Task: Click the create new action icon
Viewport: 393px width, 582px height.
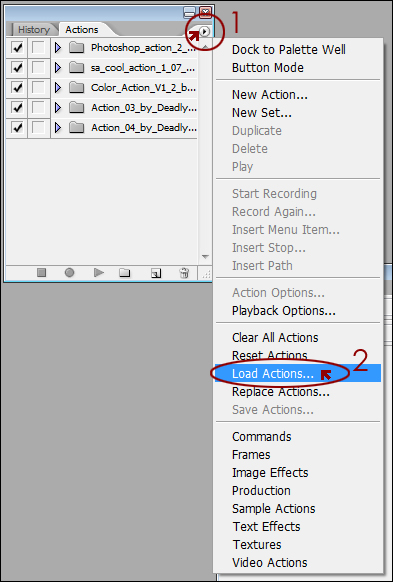Action: click(x=156, y=274)
